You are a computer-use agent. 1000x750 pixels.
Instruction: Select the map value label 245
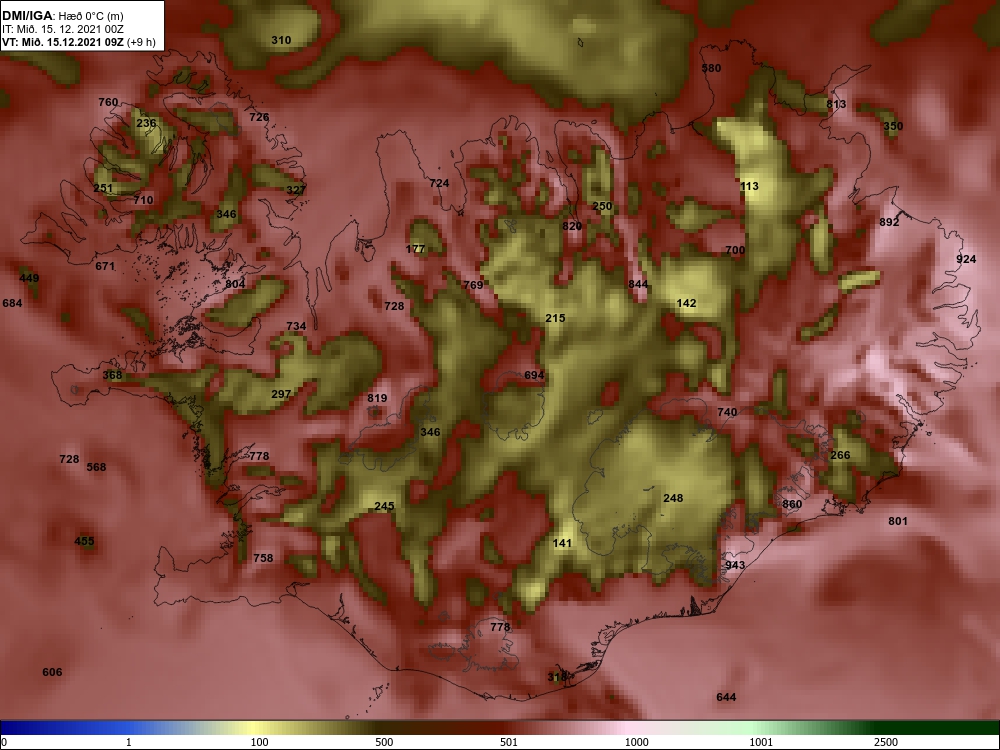pos(385,506)
